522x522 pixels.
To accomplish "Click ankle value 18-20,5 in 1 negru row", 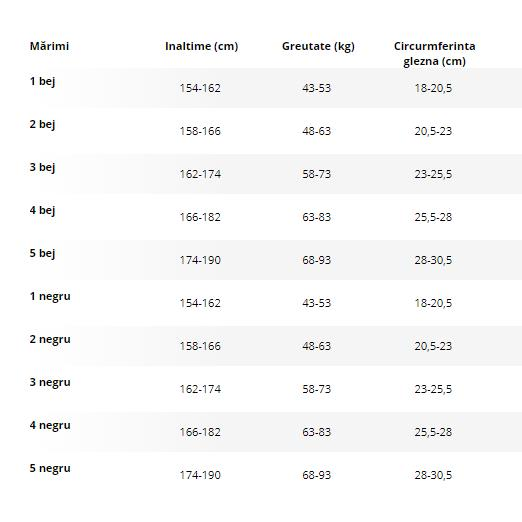I will pos(433,303).
